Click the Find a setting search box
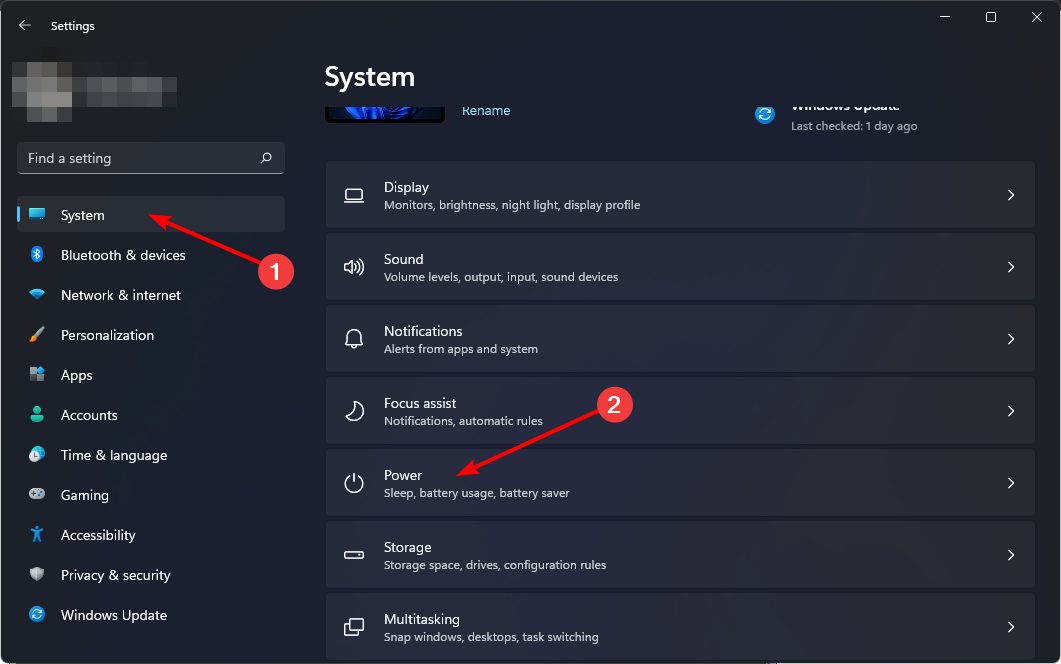The image size is (1061, 664). [x=151, y=158]
